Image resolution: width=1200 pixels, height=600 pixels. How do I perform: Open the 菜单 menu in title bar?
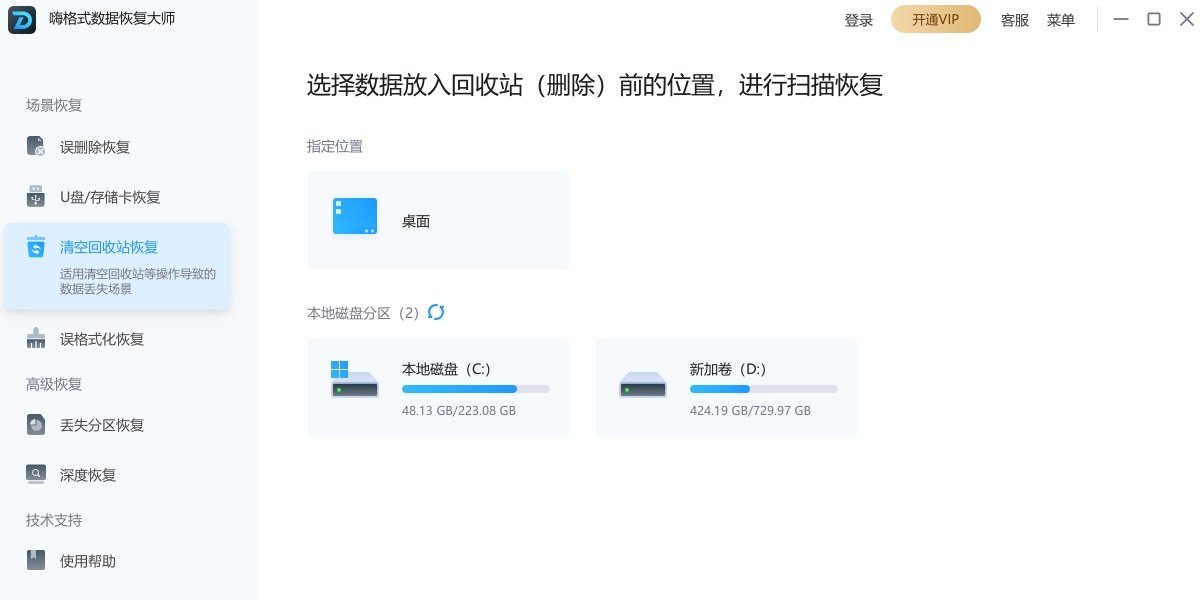point(1061,20)
